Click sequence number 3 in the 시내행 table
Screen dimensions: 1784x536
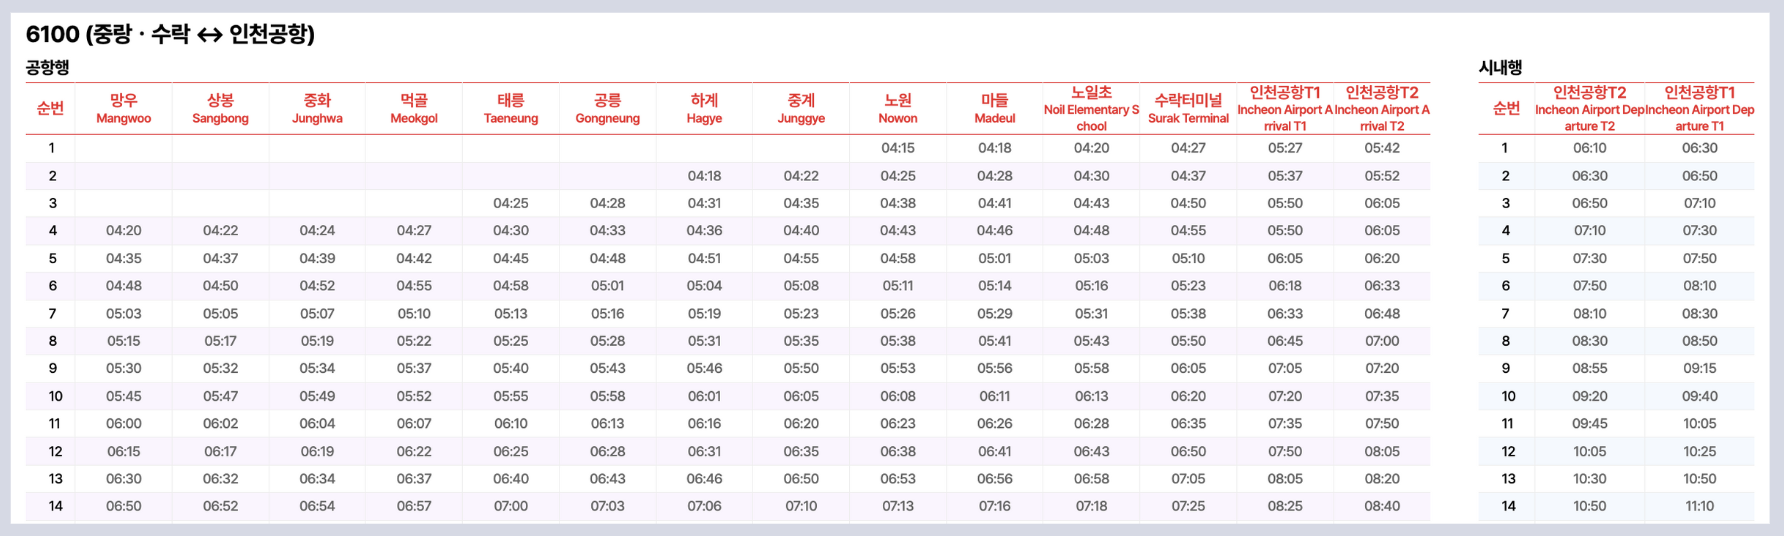coord(1506,203)
